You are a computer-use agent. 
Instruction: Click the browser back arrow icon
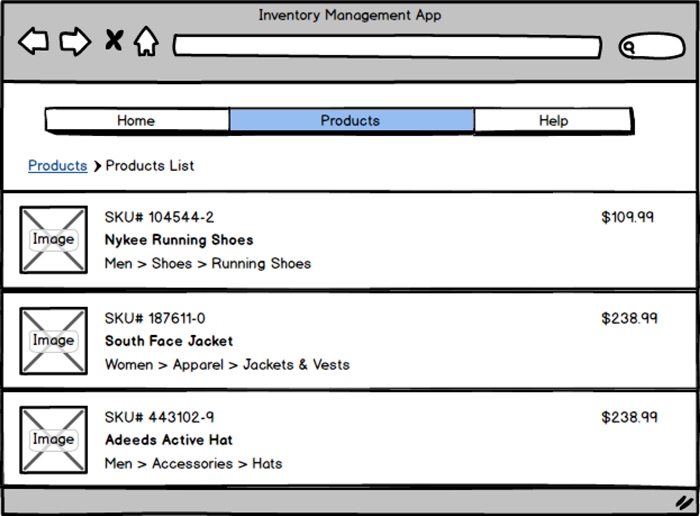[33, 42]
